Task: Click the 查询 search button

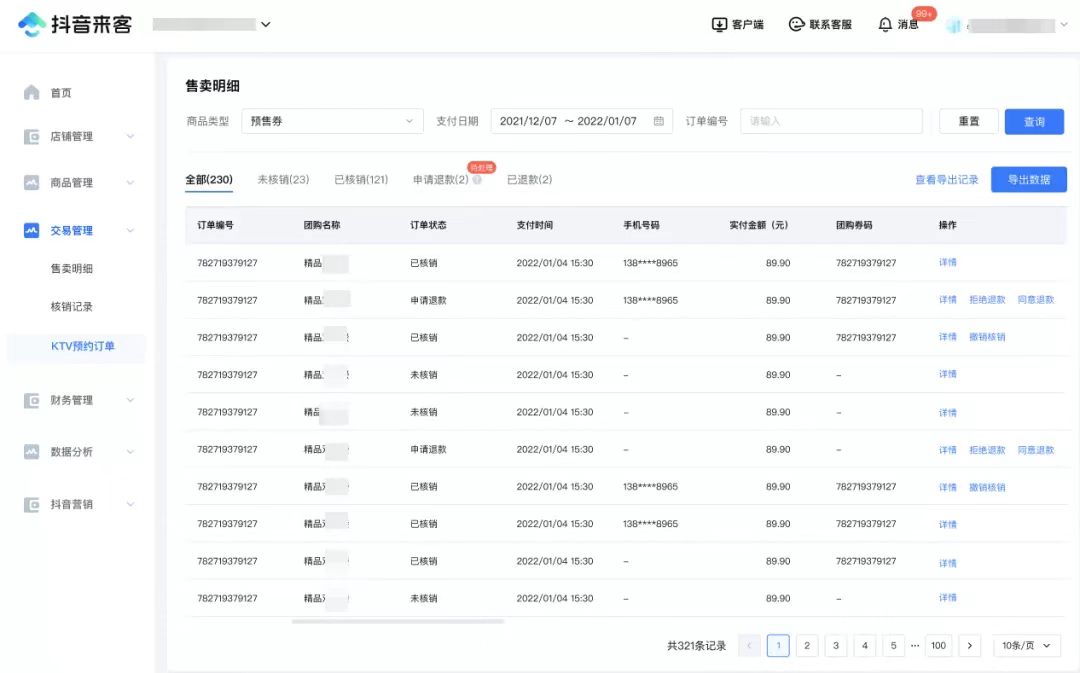Action: pos(1034,120)
